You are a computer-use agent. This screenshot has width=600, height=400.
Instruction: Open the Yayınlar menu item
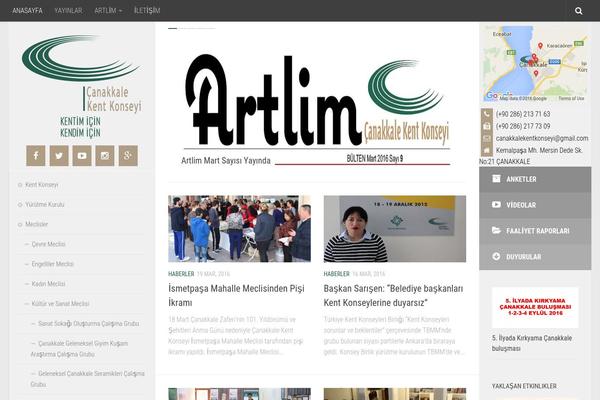[x=68, y=10]
